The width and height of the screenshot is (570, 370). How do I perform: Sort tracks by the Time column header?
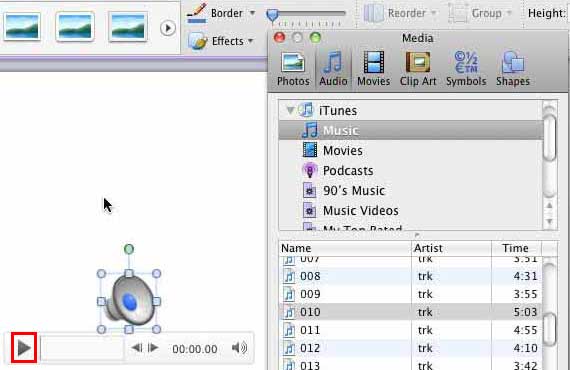point(516,248)
